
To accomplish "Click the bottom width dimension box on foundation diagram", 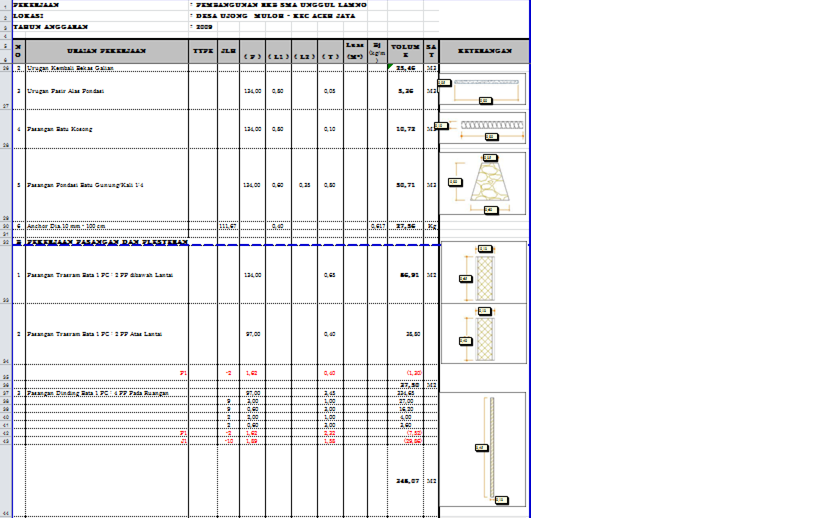I will 490,210.
